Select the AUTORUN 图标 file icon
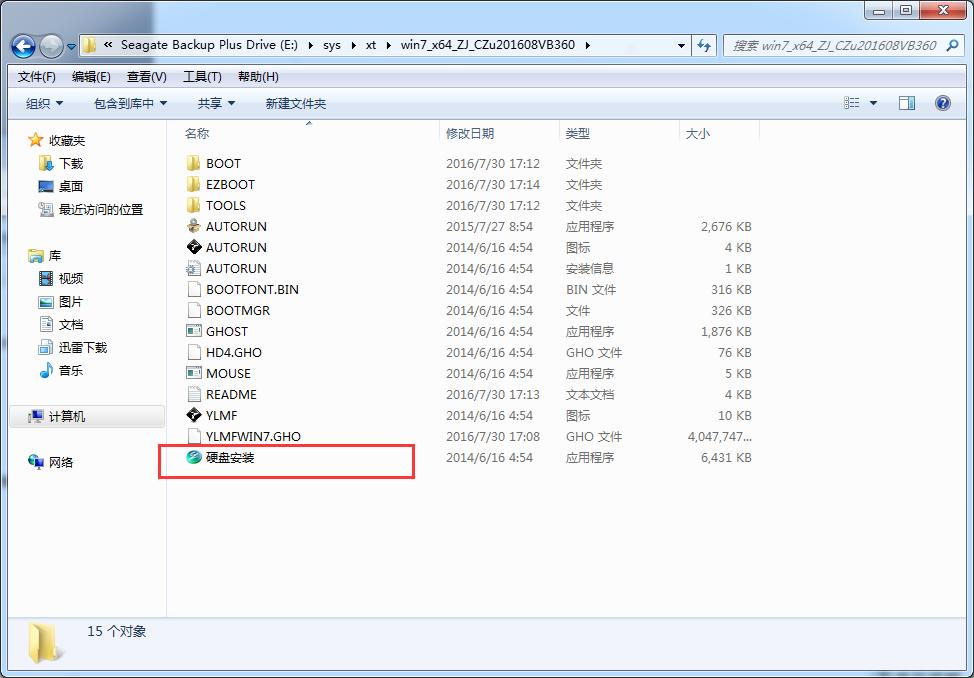Screen dimensions: 974x678 193,247
